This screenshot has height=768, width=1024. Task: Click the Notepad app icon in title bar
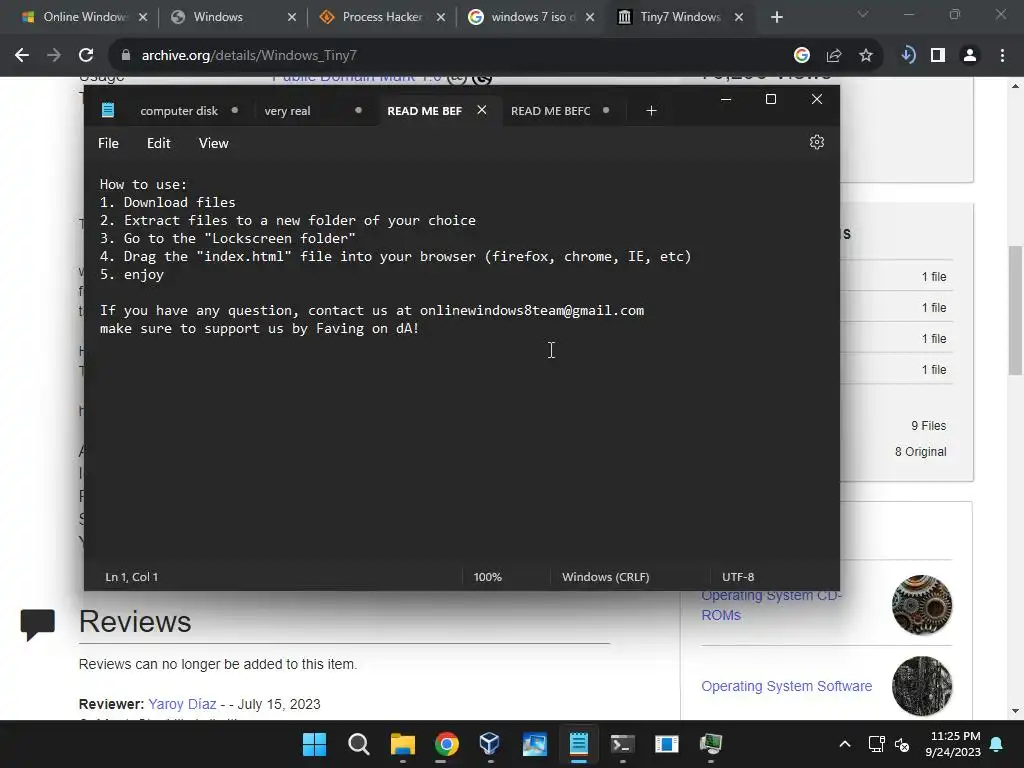click(x=108, y=110)
